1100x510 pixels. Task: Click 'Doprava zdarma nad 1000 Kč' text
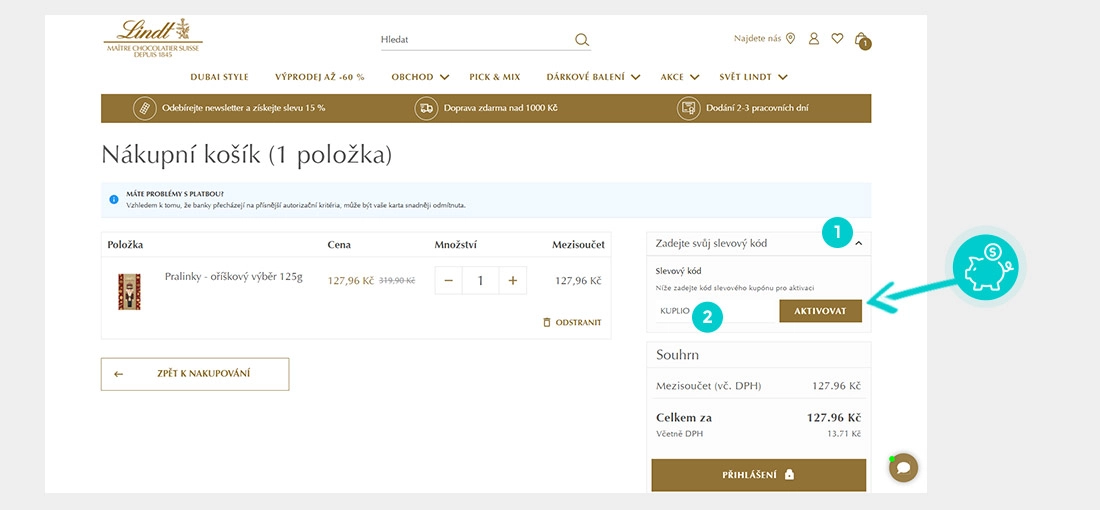(501, 109)
